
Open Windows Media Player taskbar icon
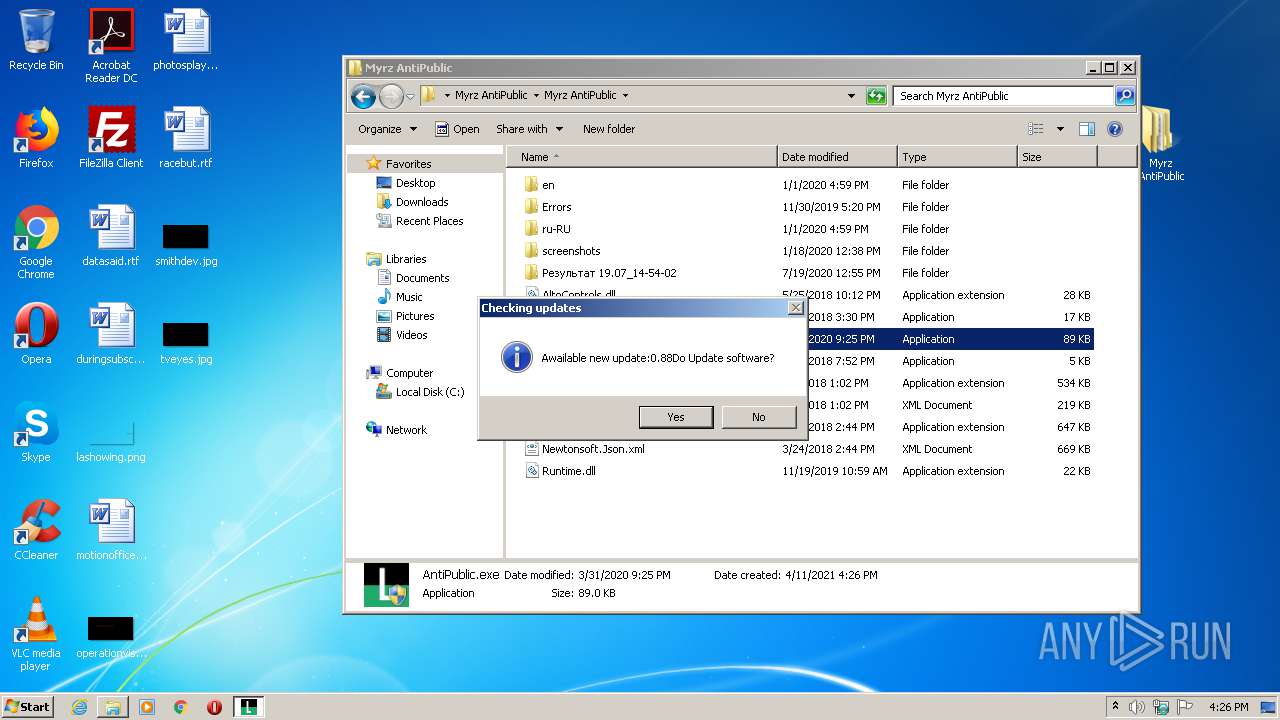coord(147,707)
